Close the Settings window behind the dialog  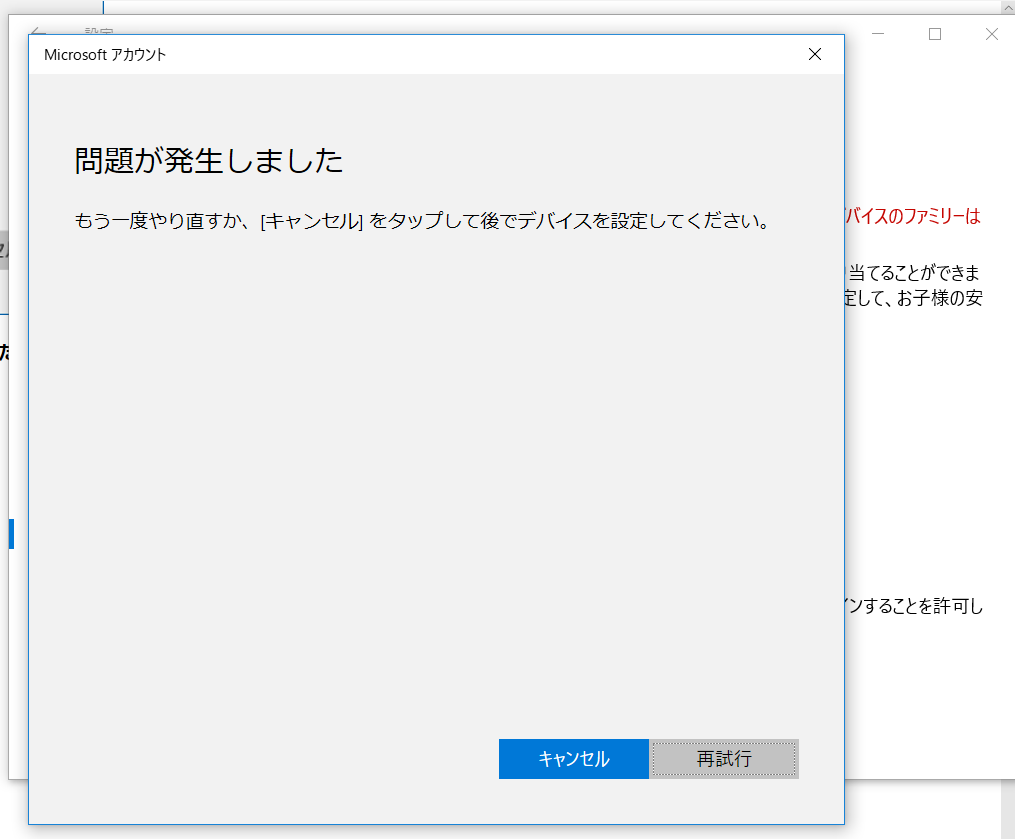click(x=992, y=34)
